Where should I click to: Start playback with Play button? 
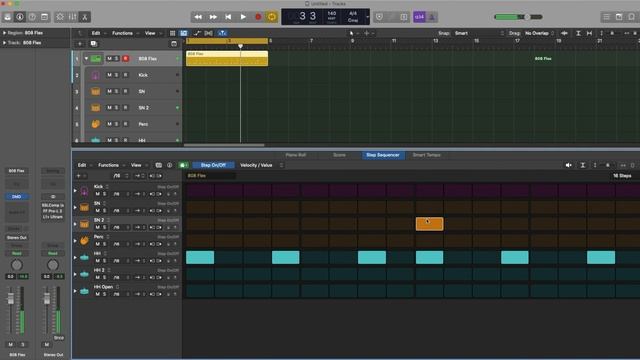click(243, 17)
